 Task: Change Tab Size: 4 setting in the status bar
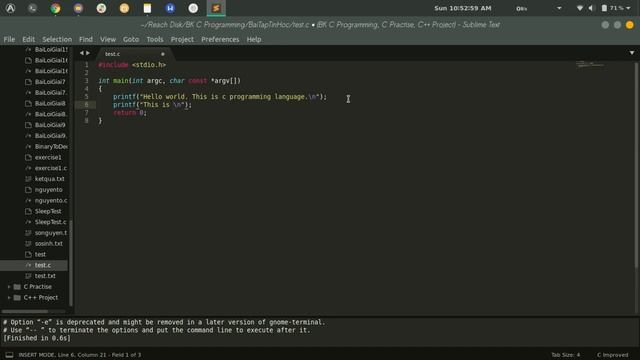pyautogui.click(x=566, y=355)
